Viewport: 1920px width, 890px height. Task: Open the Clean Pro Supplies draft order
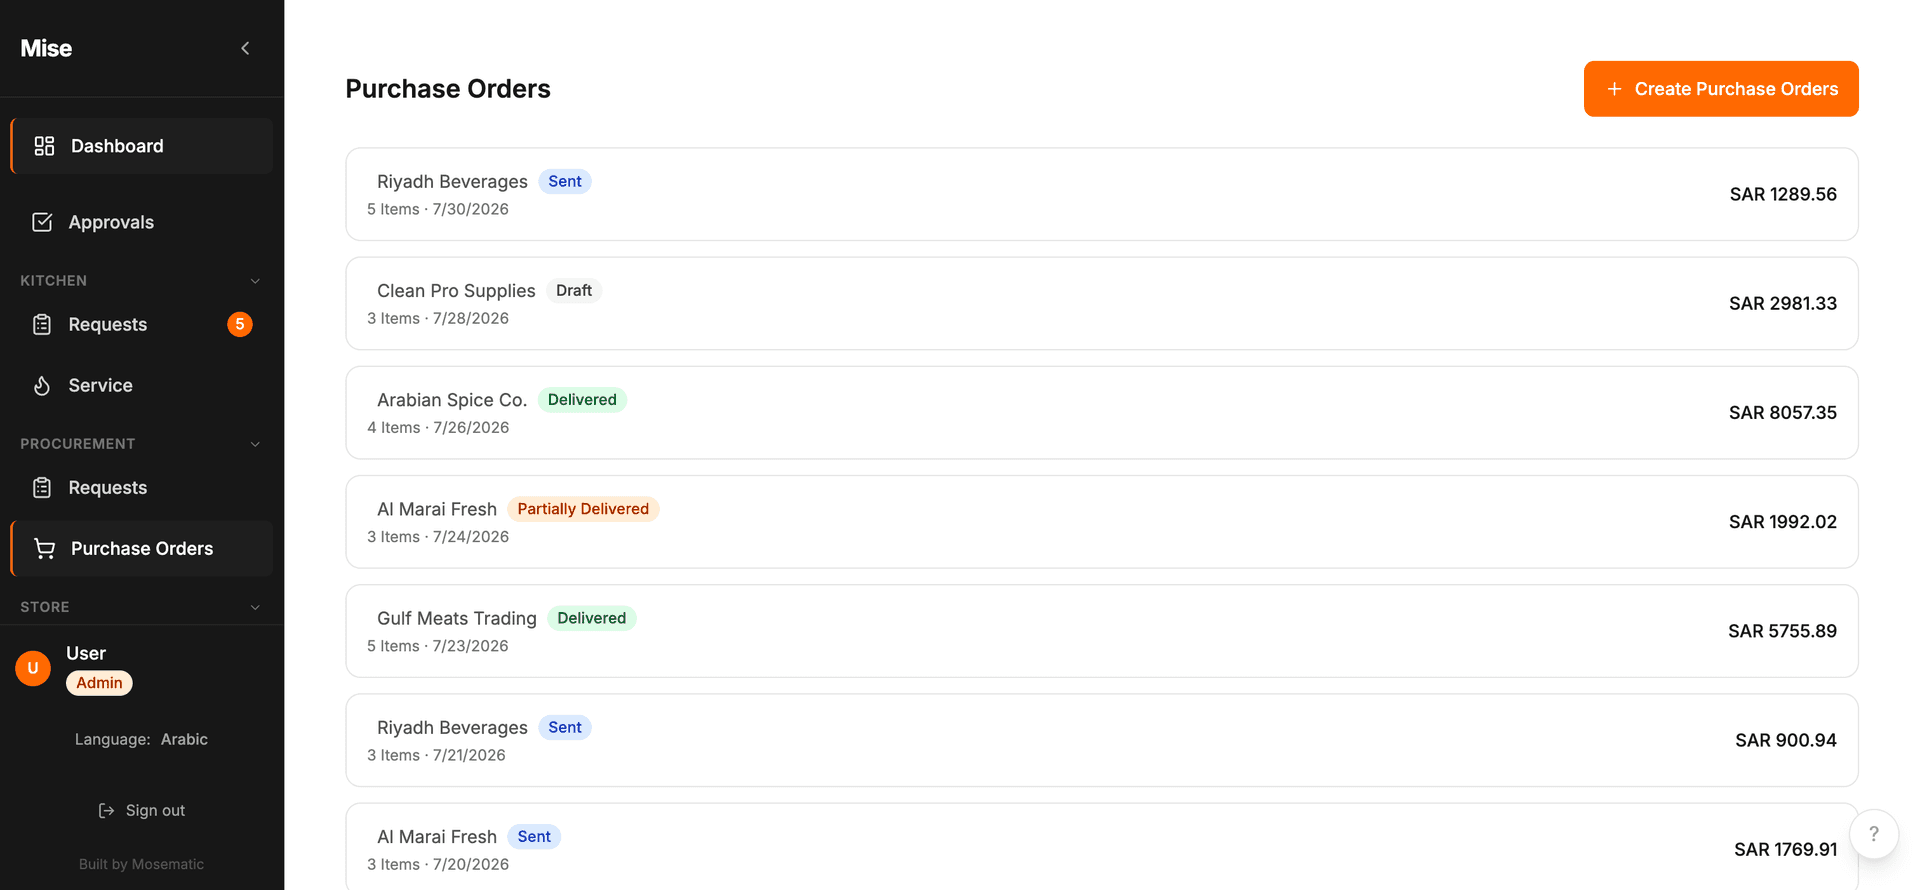click(1102, 303)
